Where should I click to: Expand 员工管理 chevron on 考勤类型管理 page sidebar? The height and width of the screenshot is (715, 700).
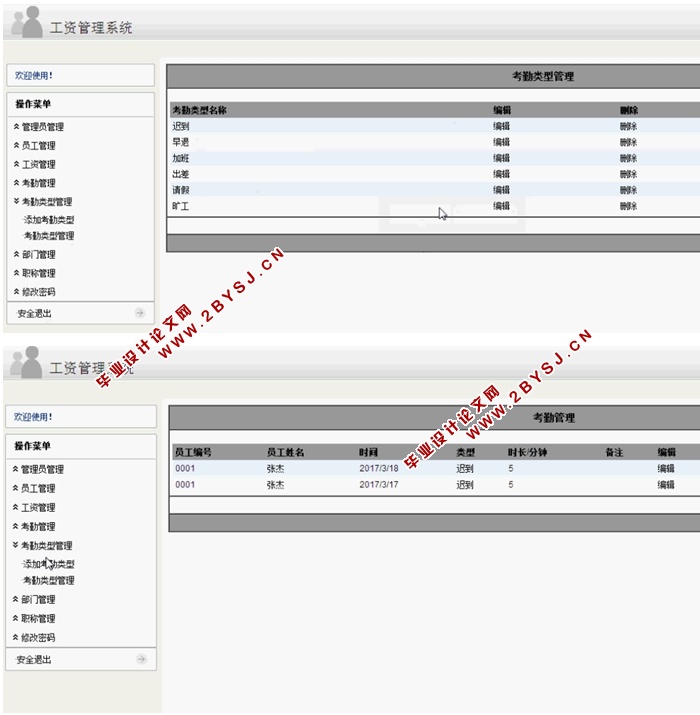point(16,145)
